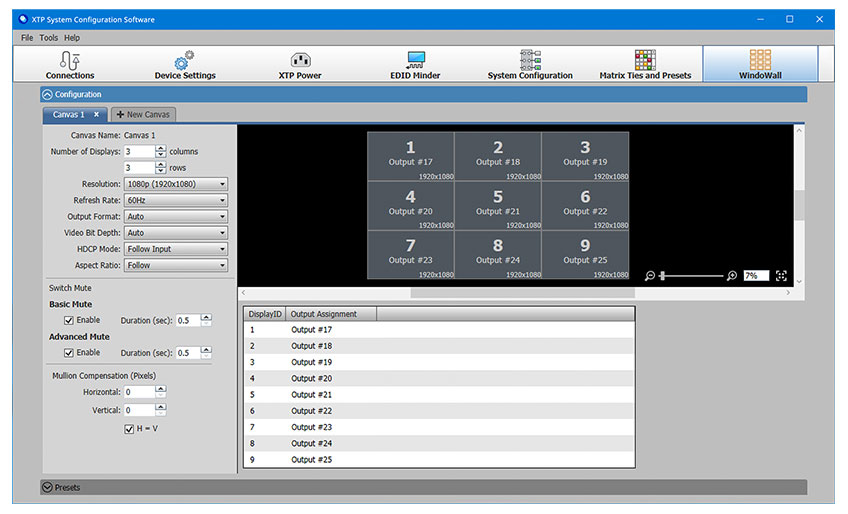Screen dimensions: 848x514
Task: Open the Aspect Ratio dropdown
Action: (176, 265)
